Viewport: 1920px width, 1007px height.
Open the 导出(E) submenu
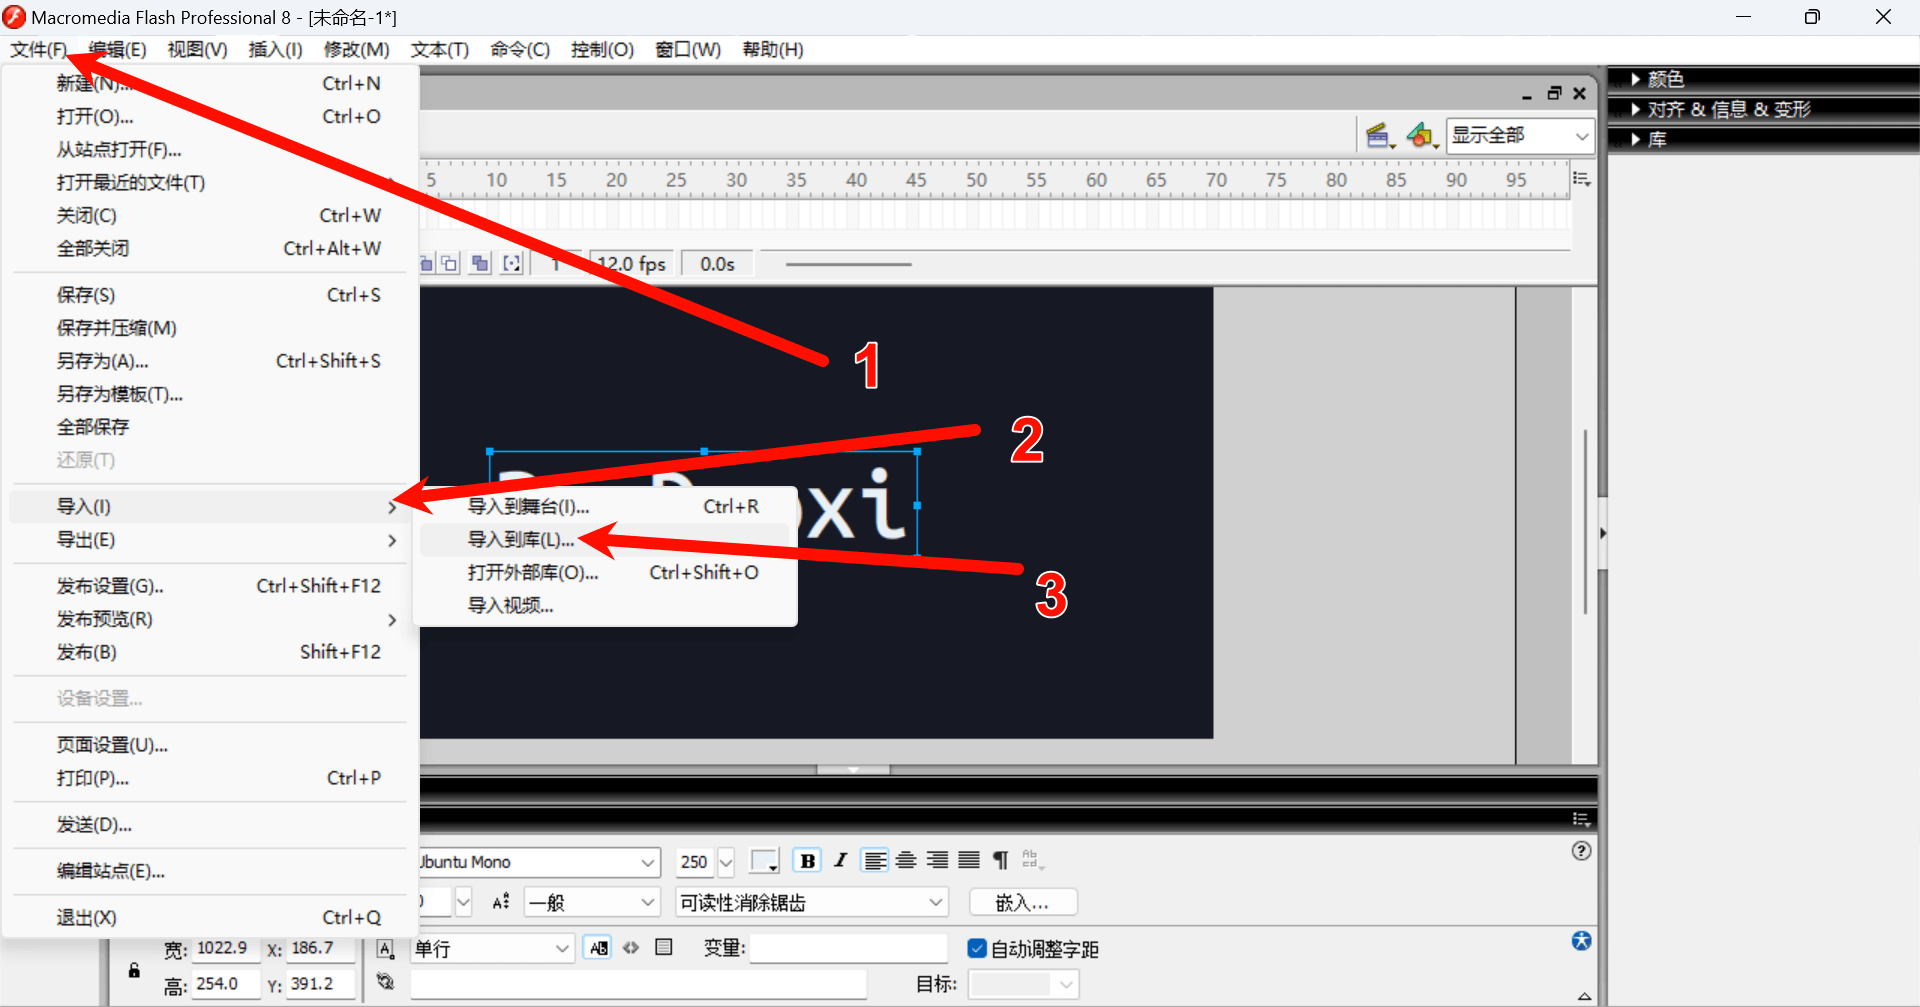coord(210,540)
